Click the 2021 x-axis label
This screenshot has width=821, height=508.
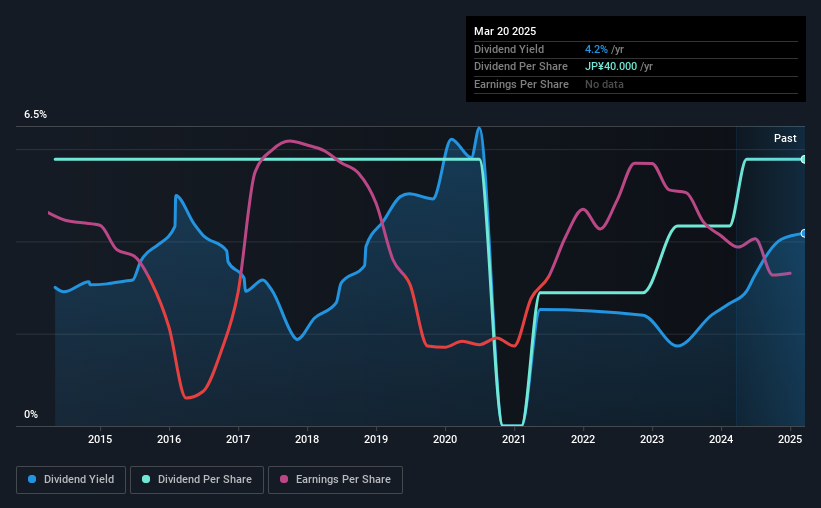tap(514, 439)
